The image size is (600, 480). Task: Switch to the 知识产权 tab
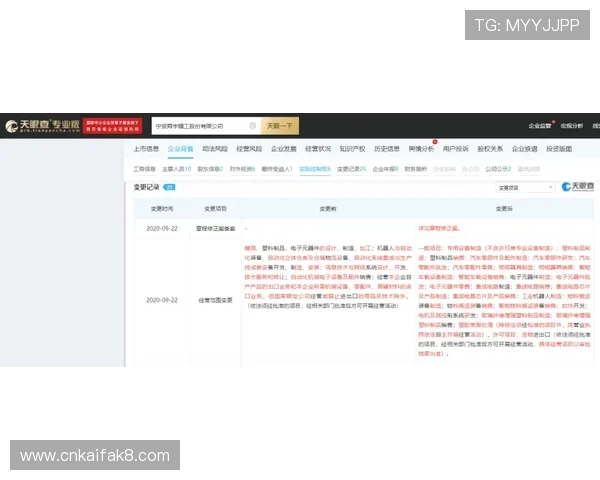(352, 149)
